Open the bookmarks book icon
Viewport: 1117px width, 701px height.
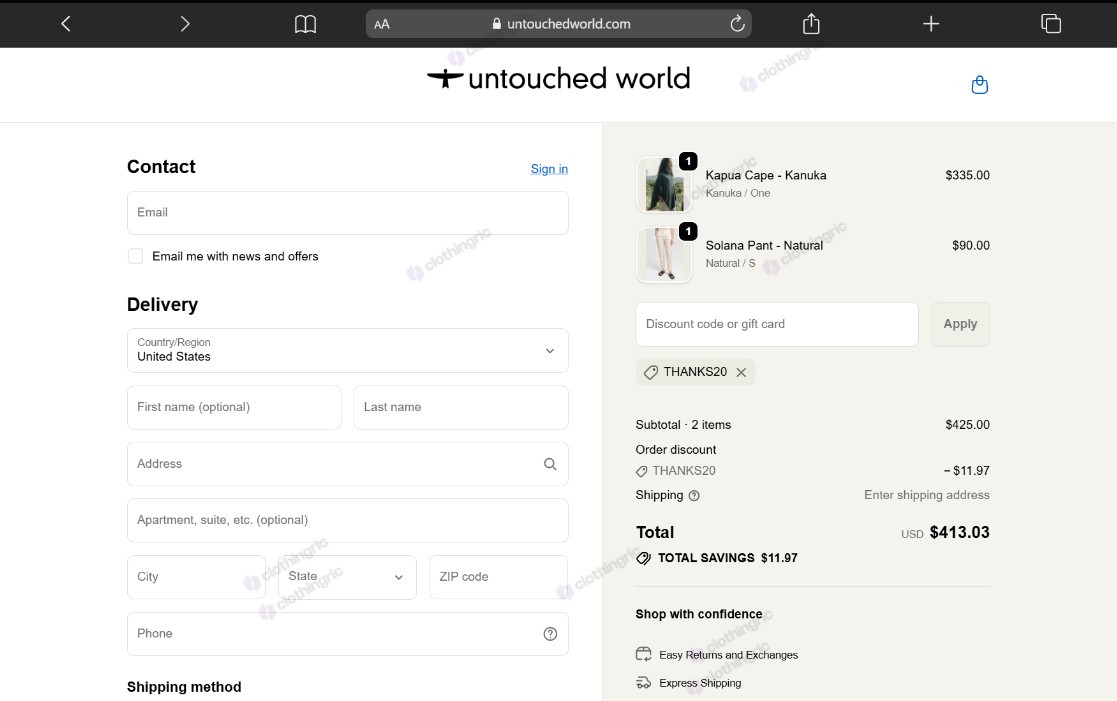tap(306, 24)
